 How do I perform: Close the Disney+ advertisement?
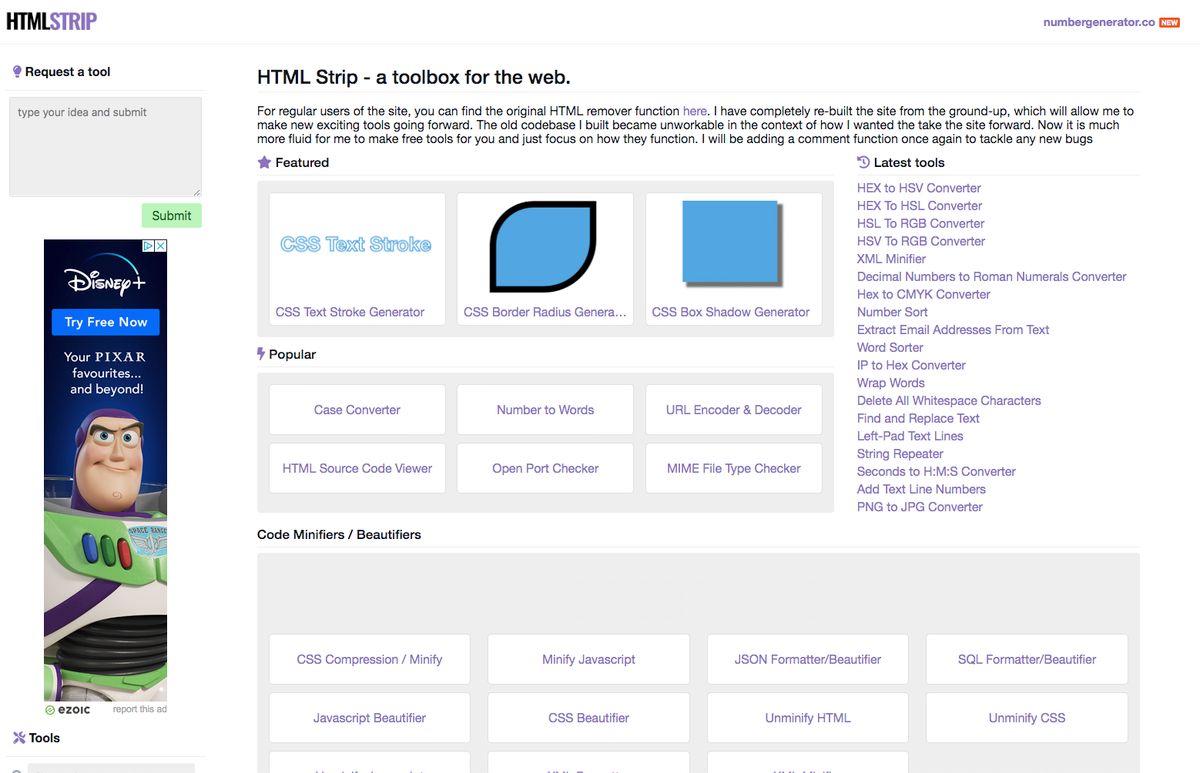(160, 244)
